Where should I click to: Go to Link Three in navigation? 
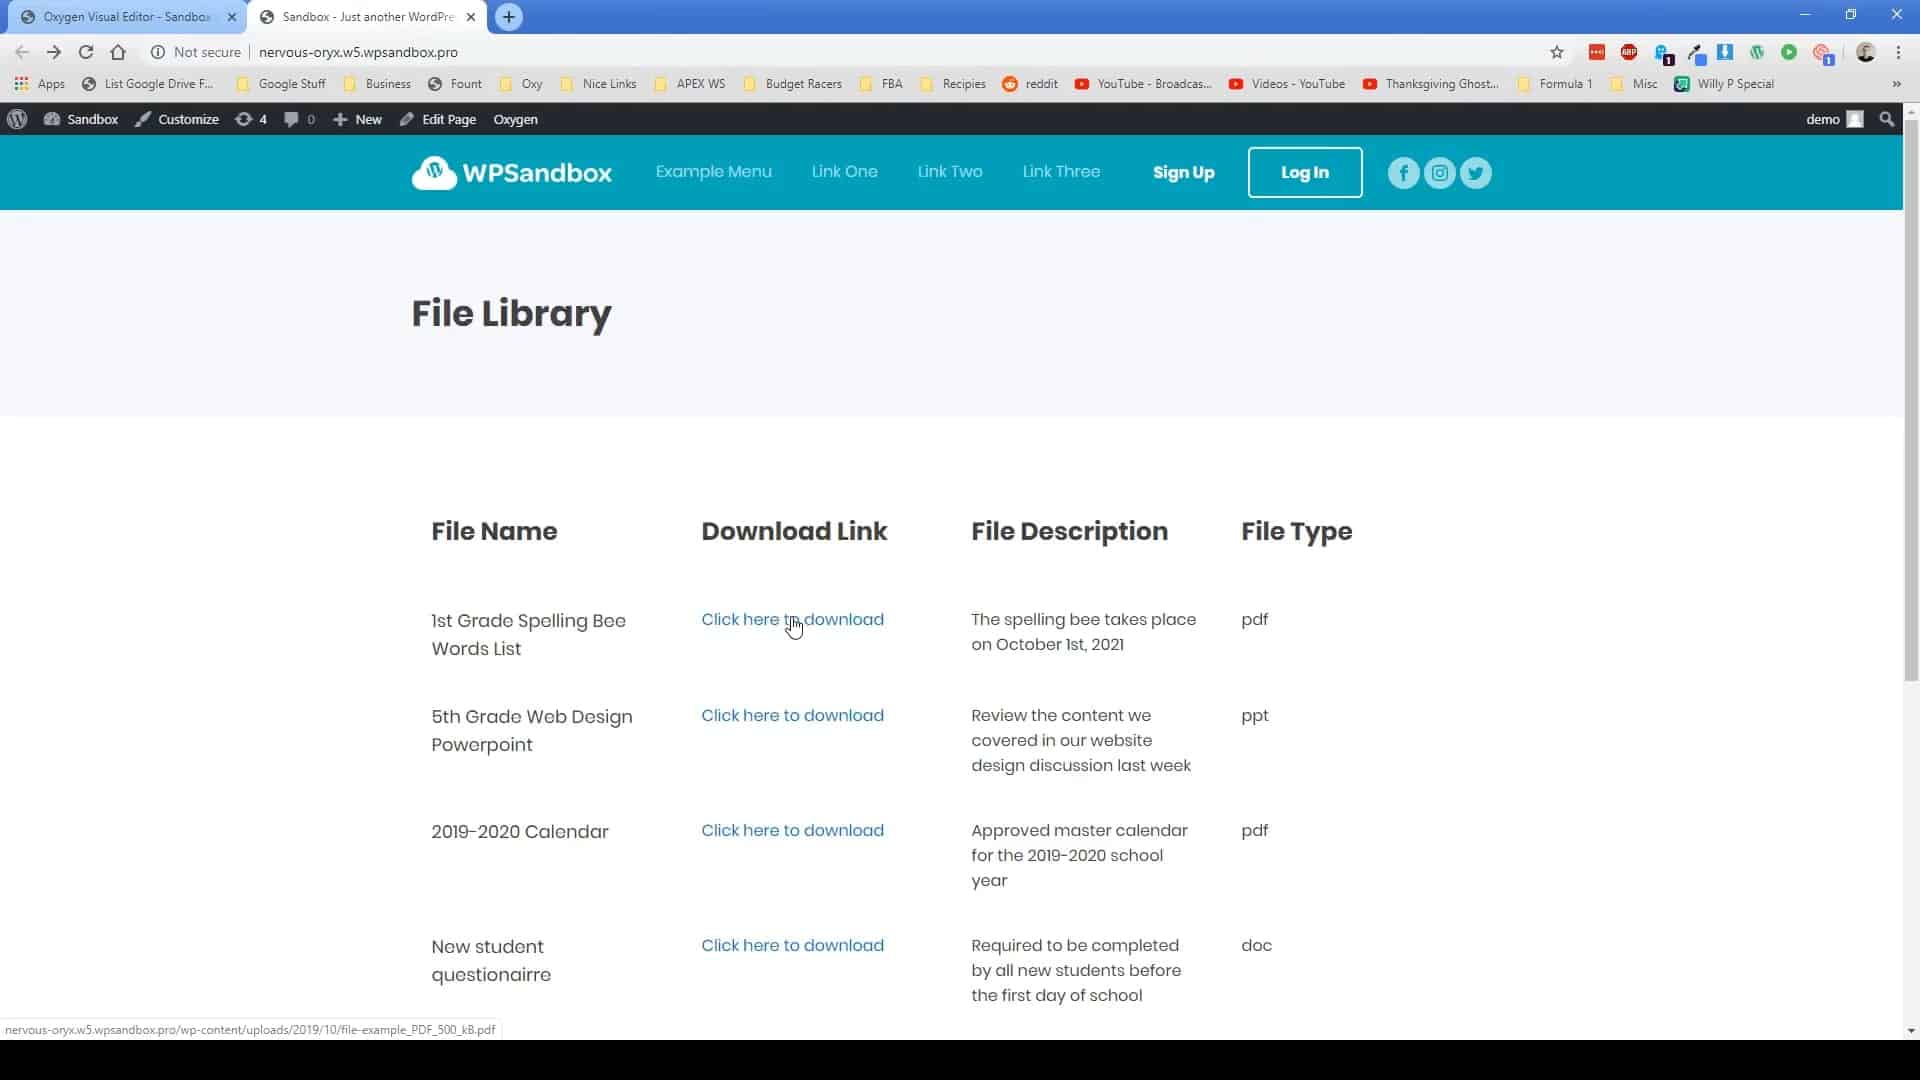1061,172
